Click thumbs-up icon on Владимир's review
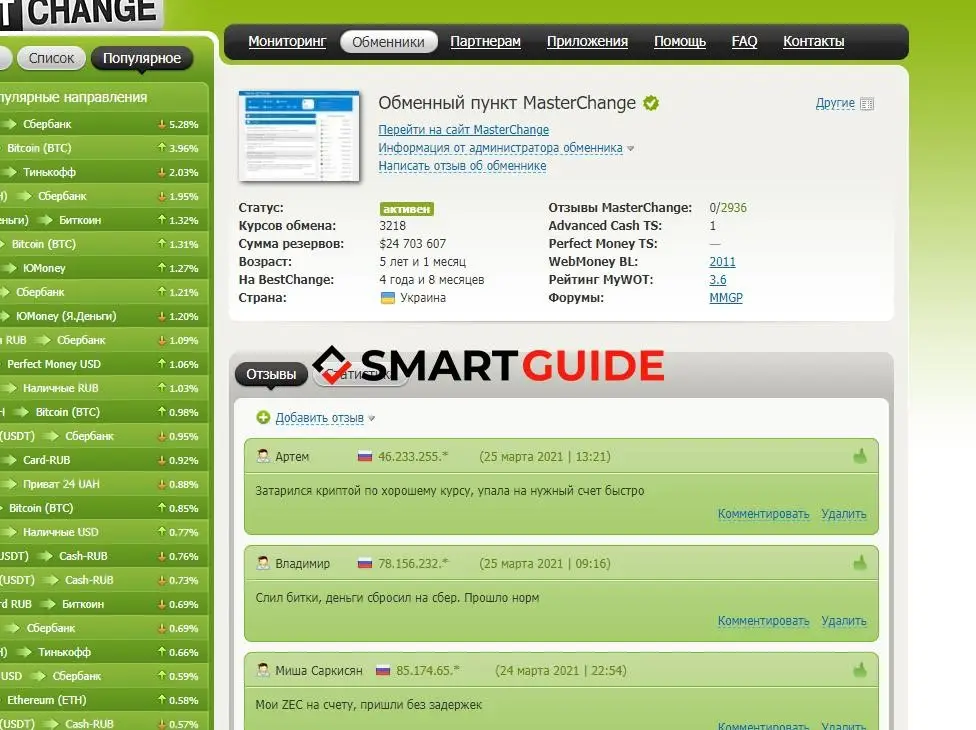The height and width of the screenshot is (730, 976). [859, 564]
